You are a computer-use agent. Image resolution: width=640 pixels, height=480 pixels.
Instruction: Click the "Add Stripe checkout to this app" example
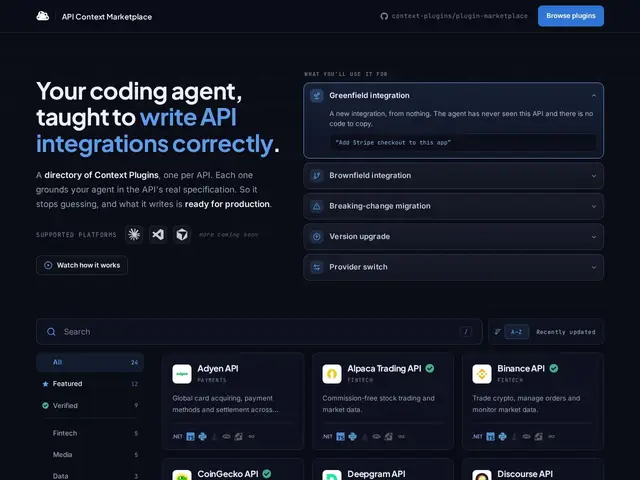tap(463, 142)
